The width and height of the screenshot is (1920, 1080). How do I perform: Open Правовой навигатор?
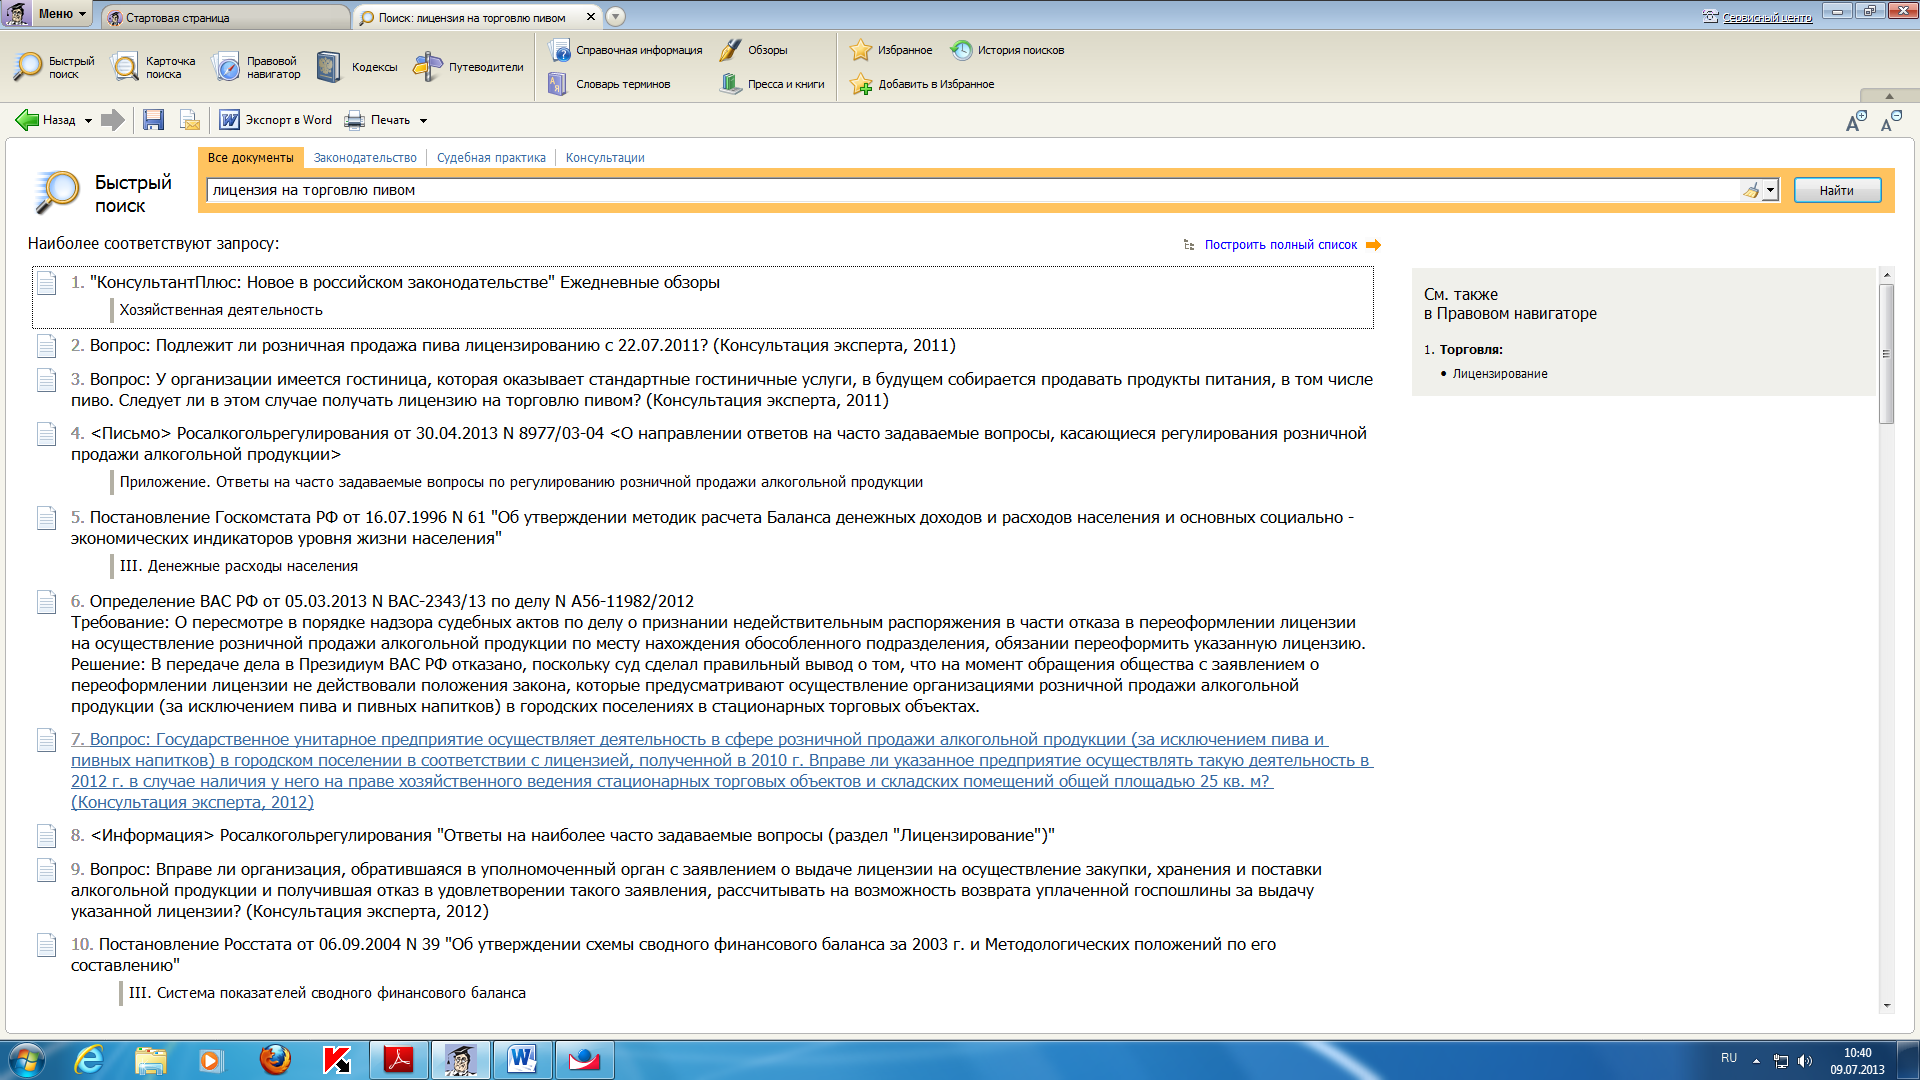click(x=257, y=67)
